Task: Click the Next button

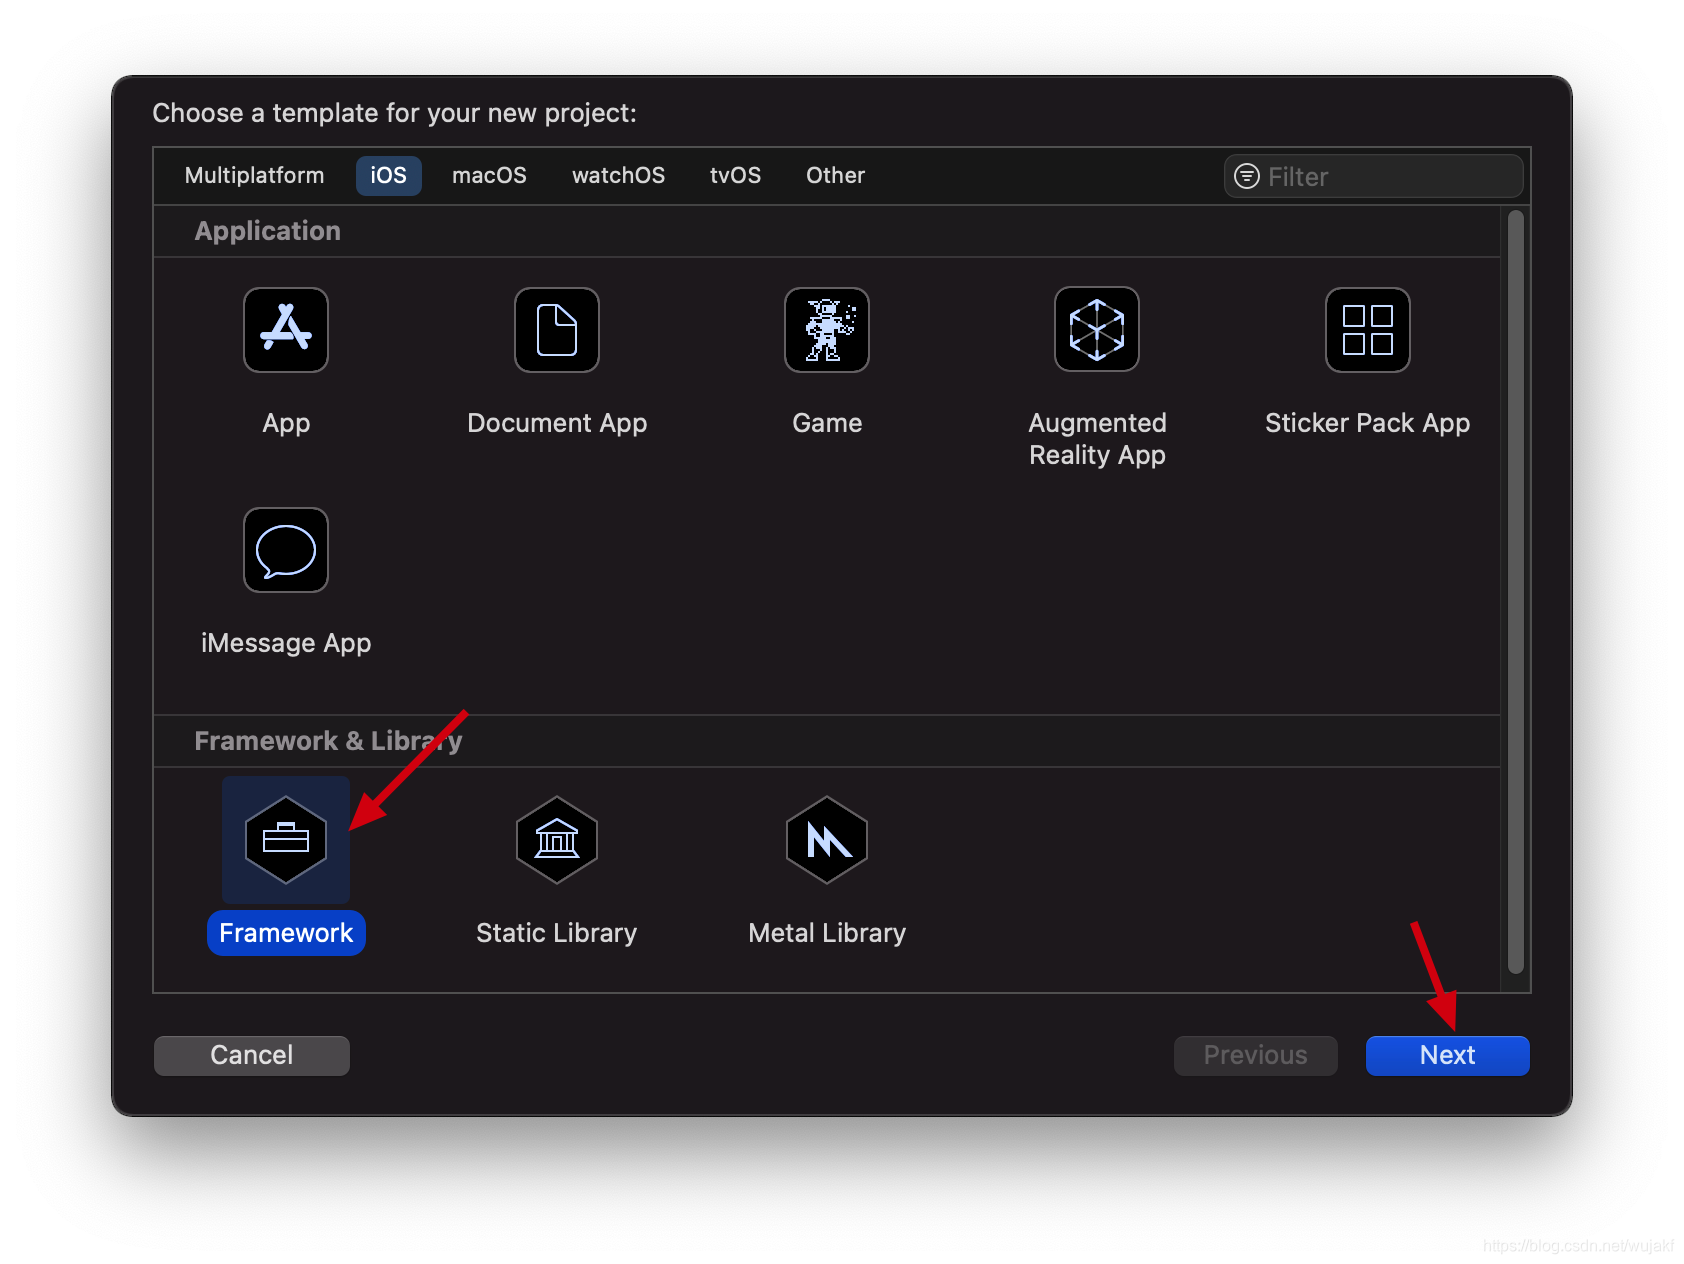Action: (x=1447, y=1056)
